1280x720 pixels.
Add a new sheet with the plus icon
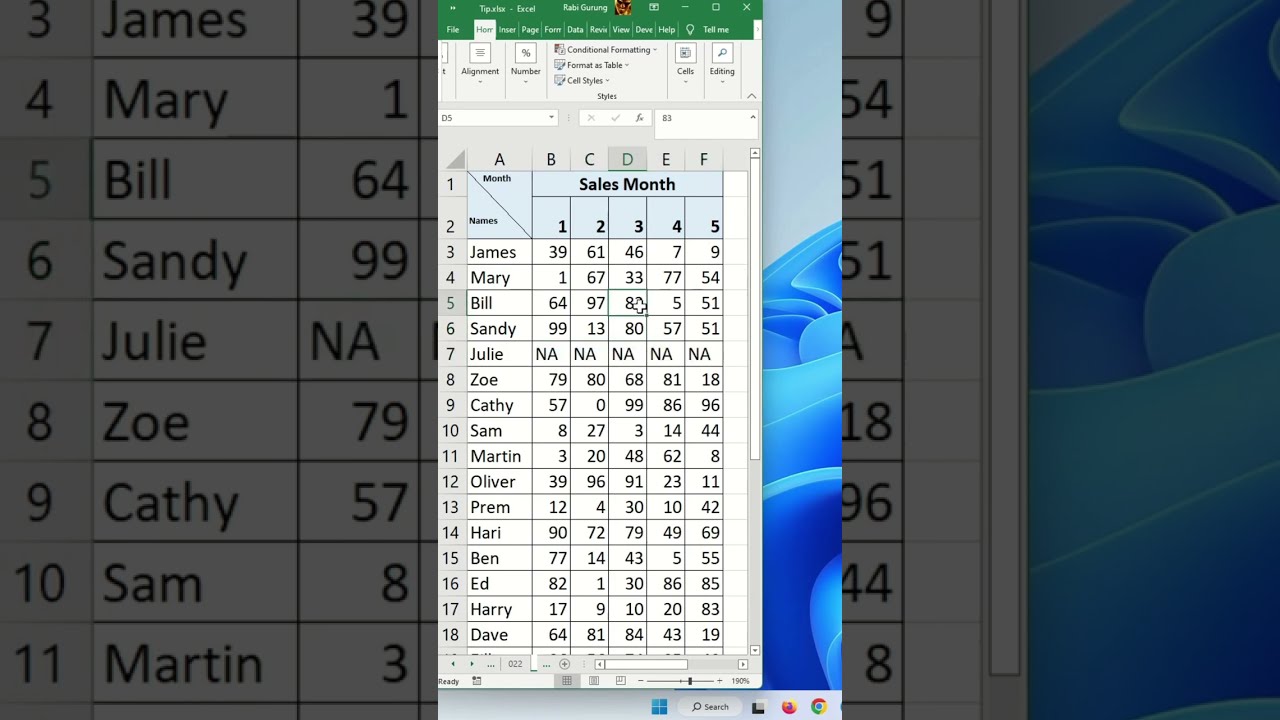564,664
